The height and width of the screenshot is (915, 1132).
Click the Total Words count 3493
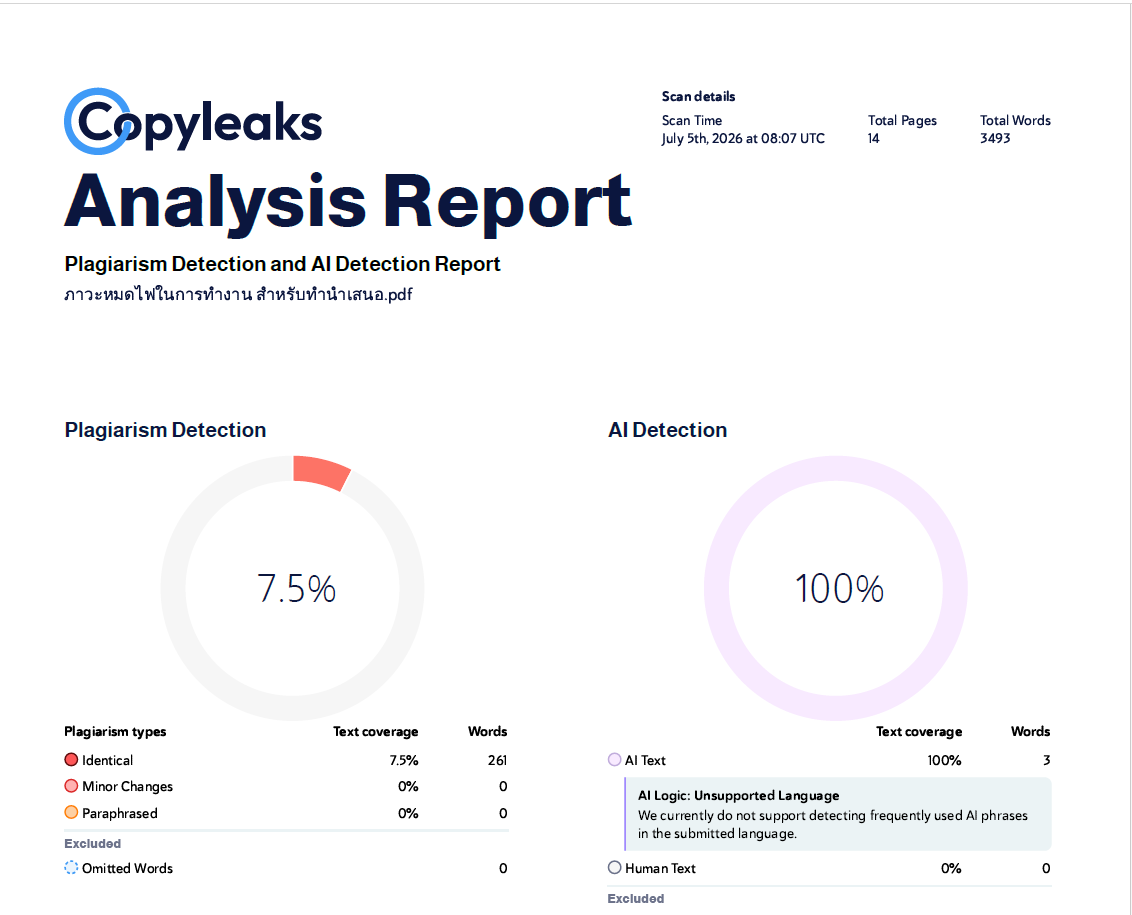point(995,139)
